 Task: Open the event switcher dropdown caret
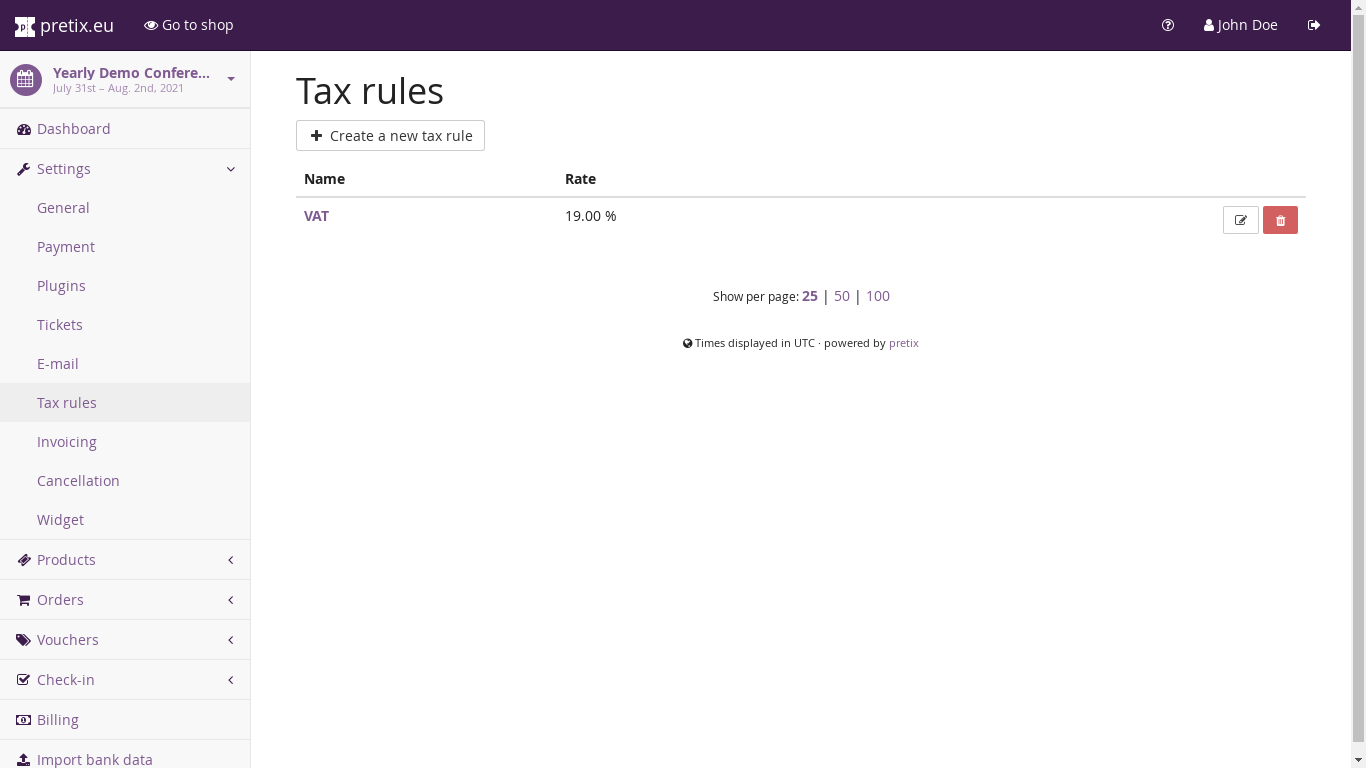[231, 79]
